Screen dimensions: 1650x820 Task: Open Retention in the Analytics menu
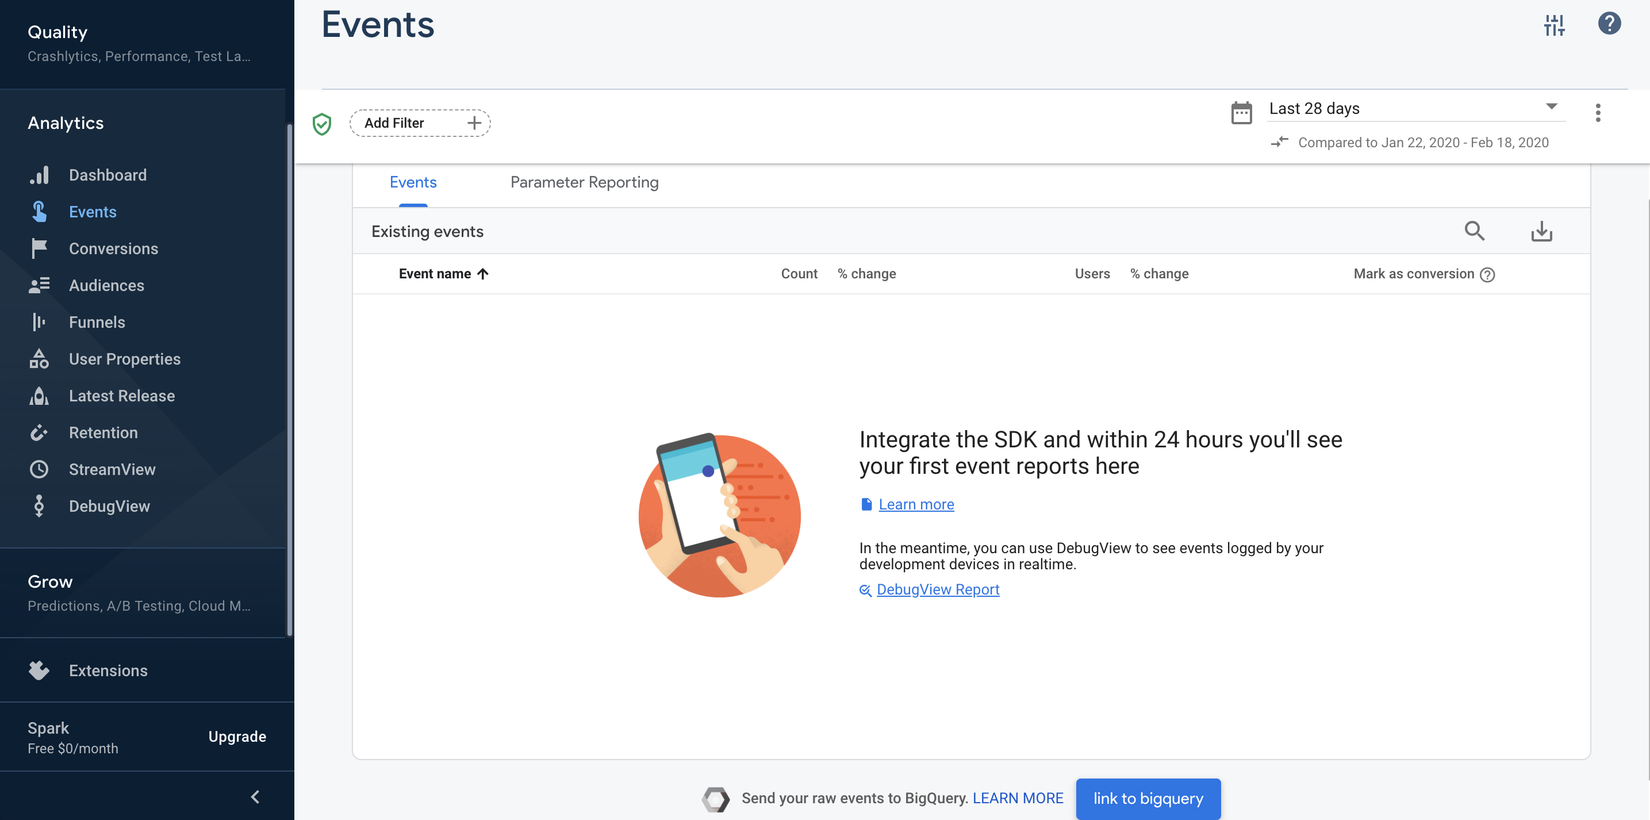[x=103, y=433]
